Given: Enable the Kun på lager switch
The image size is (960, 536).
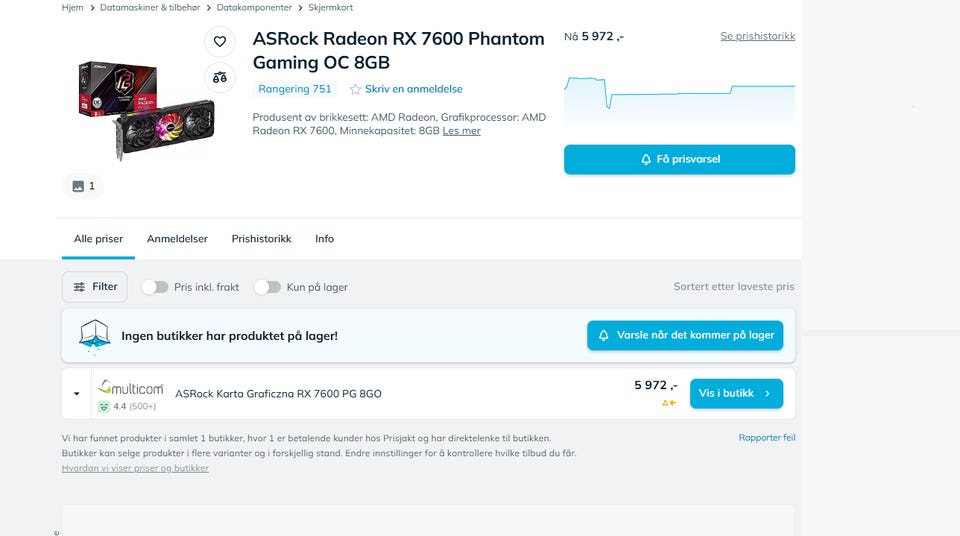Looking at the screenshot, I should [x=267, y=287].
